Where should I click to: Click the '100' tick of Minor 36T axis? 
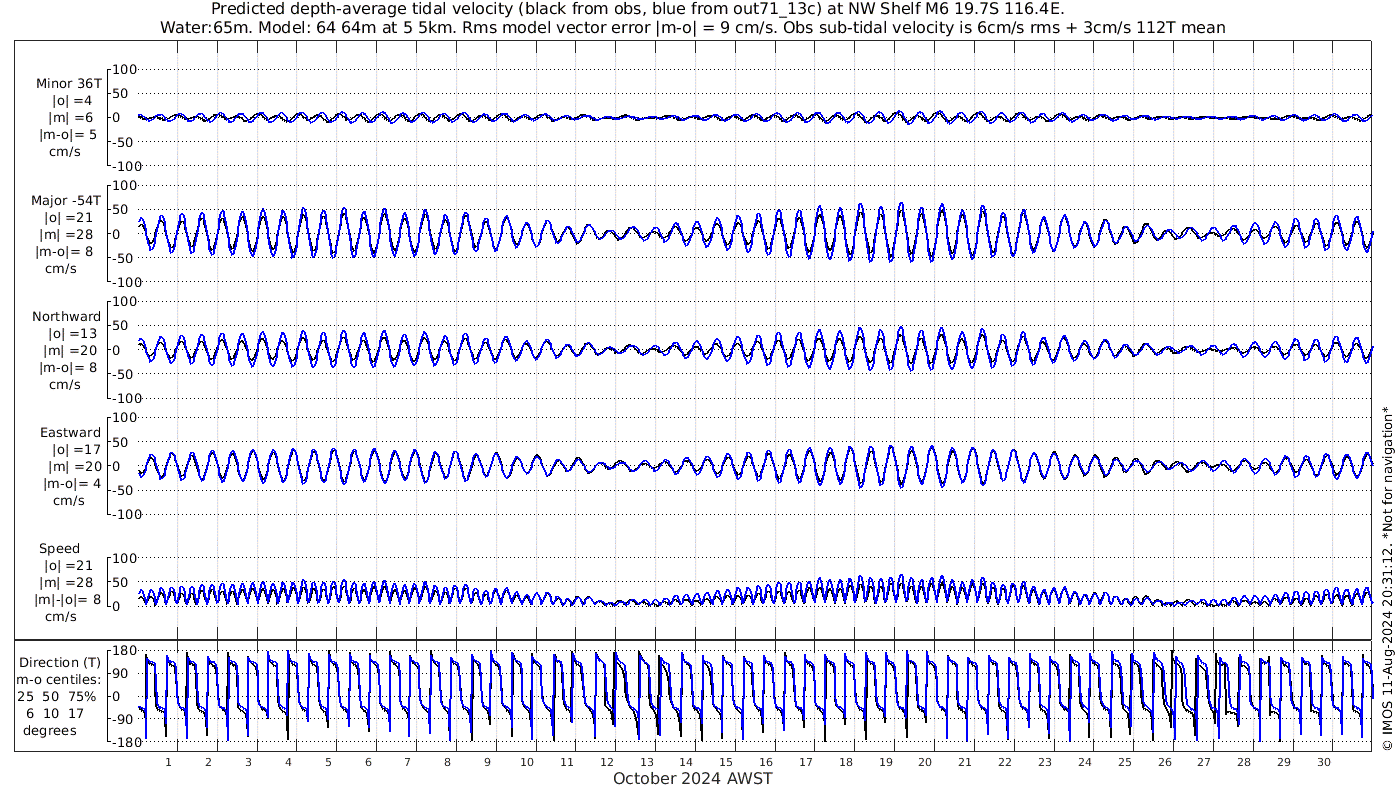[124, 69]
